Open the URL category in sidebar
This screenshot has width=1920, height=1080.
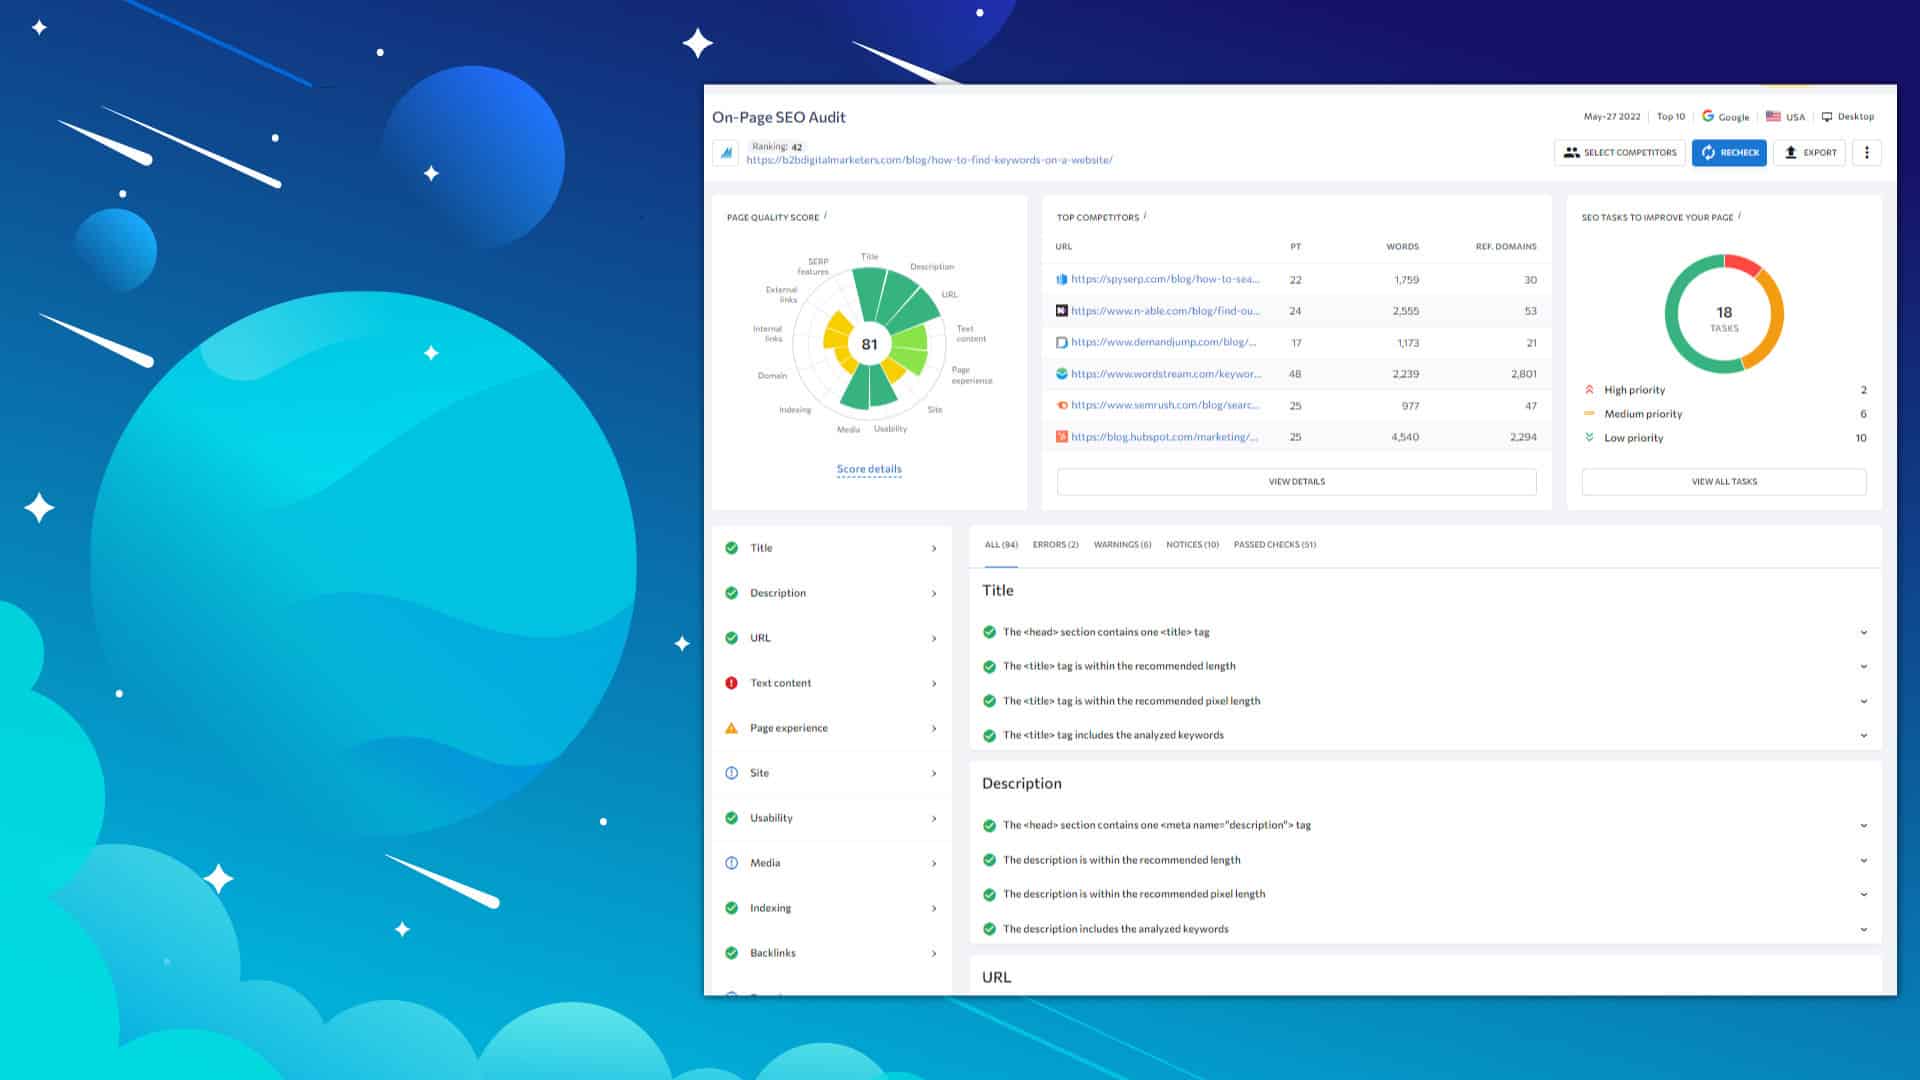[832, 638]
